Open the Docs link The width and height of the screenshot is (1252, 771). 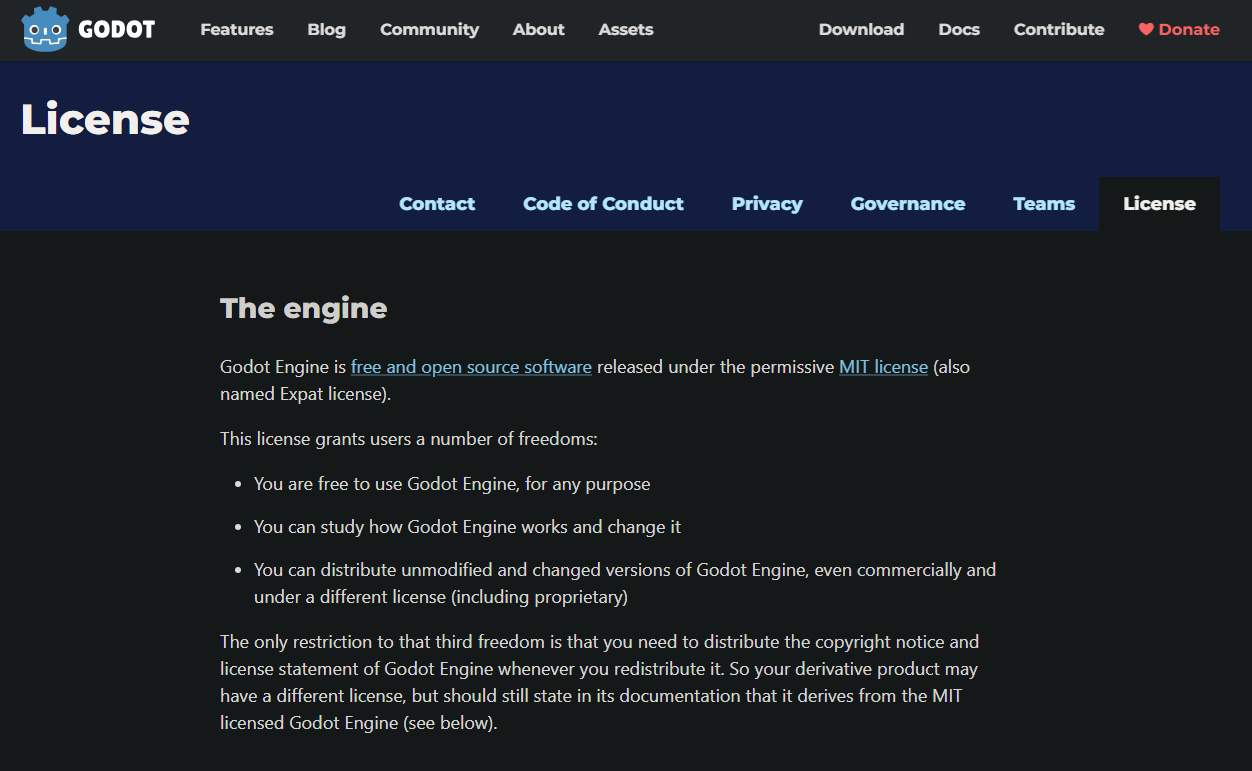click(959, 30)
